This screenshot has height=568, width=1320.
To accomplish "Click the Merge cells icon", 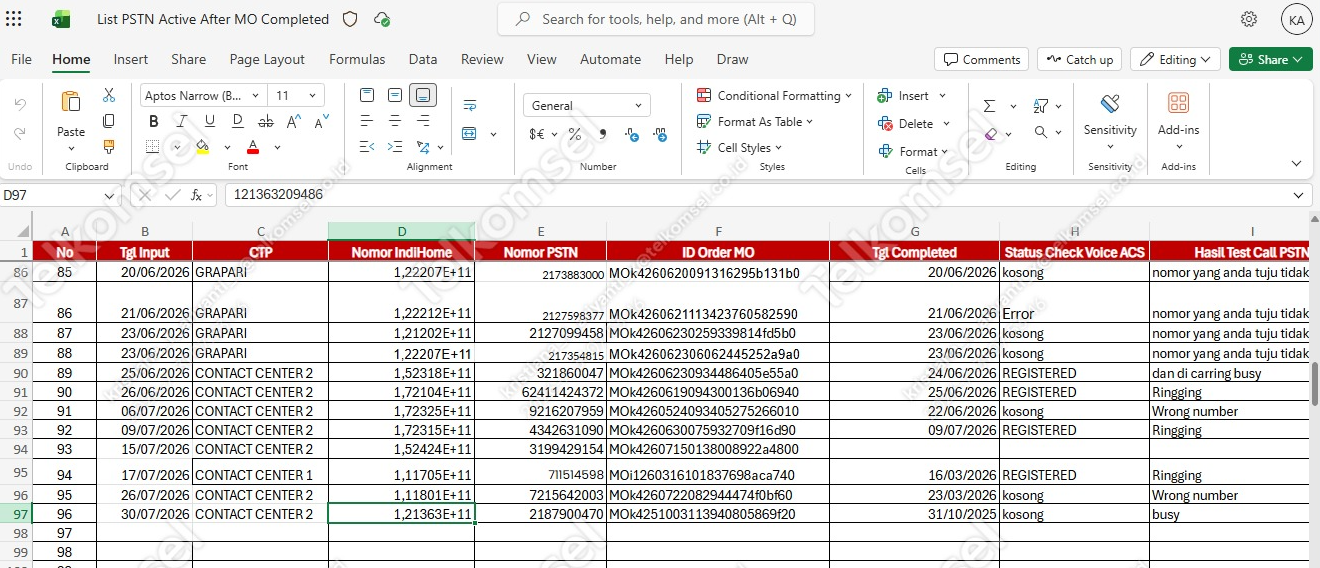I will 470,133.
